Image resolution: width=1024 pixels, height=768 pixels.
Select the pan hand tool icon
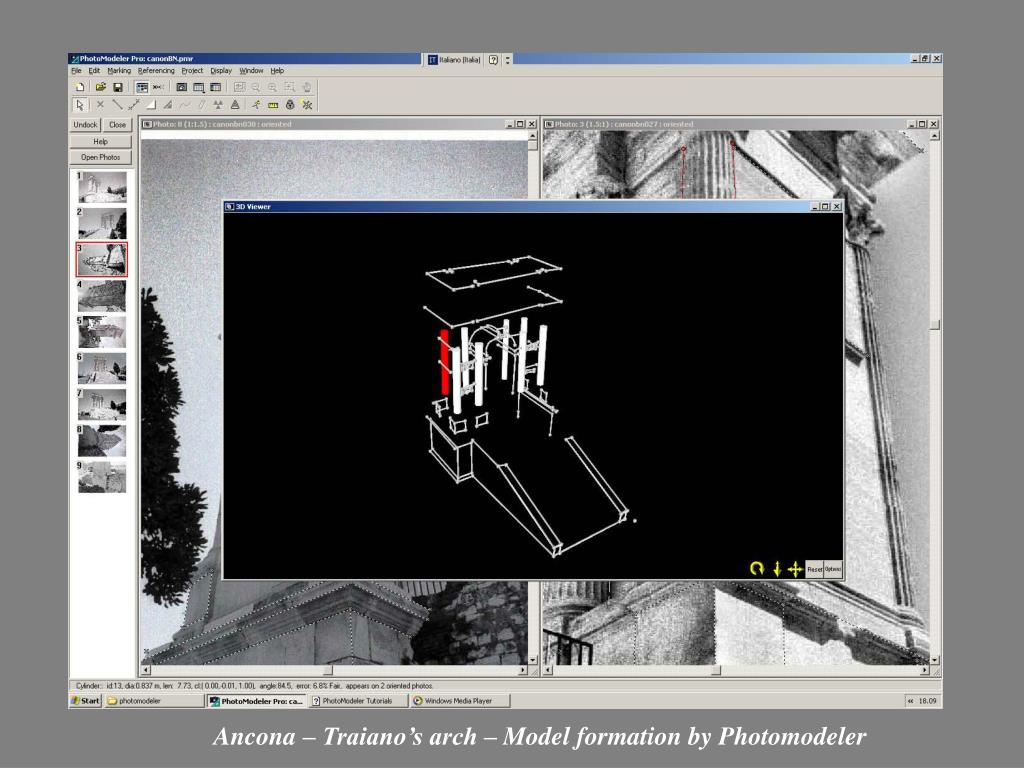coord(306,87)
